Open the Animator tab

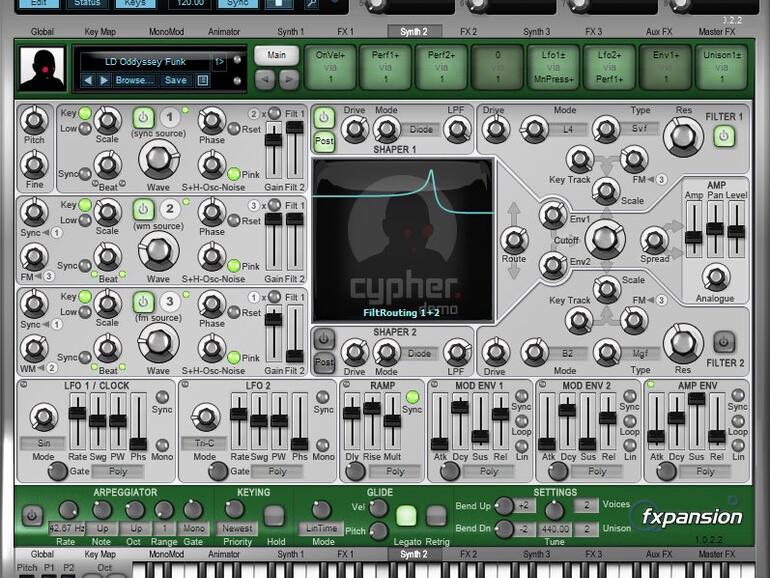pos(224,31)
